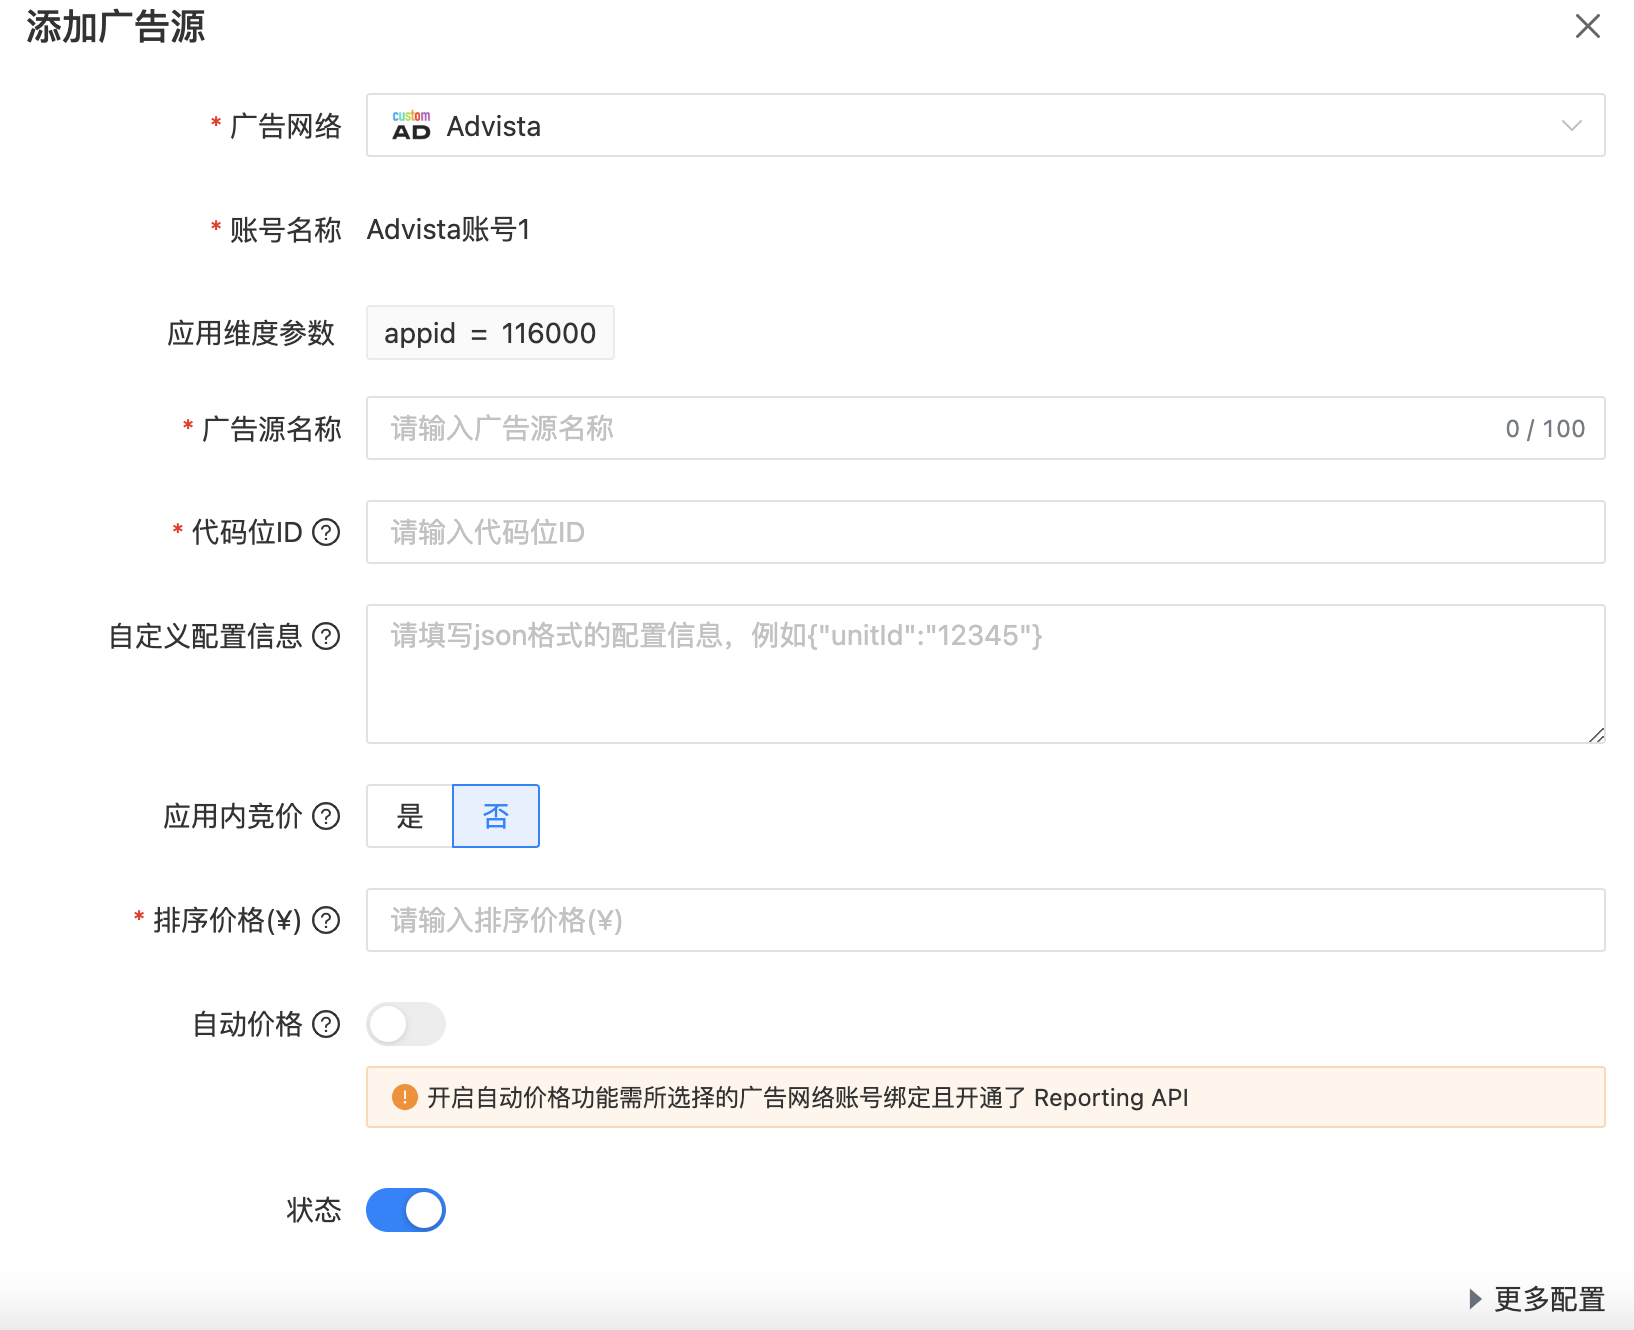This screenshot has width=1634, height=1330.
Task: Click the 排序价格(¥) input field
Action: (x=985, y=920)
